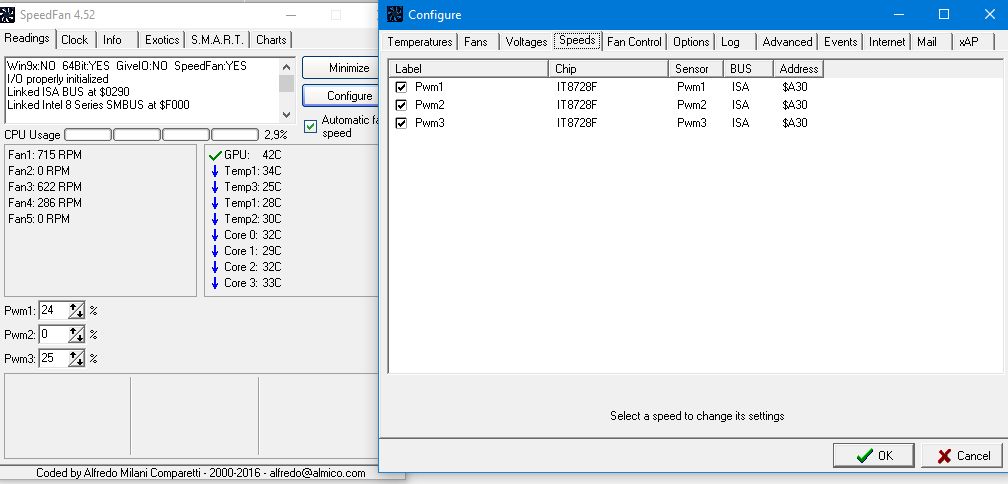
Task: Click the blue arrow next to Core 0
Action: click(x=215, y=235)
